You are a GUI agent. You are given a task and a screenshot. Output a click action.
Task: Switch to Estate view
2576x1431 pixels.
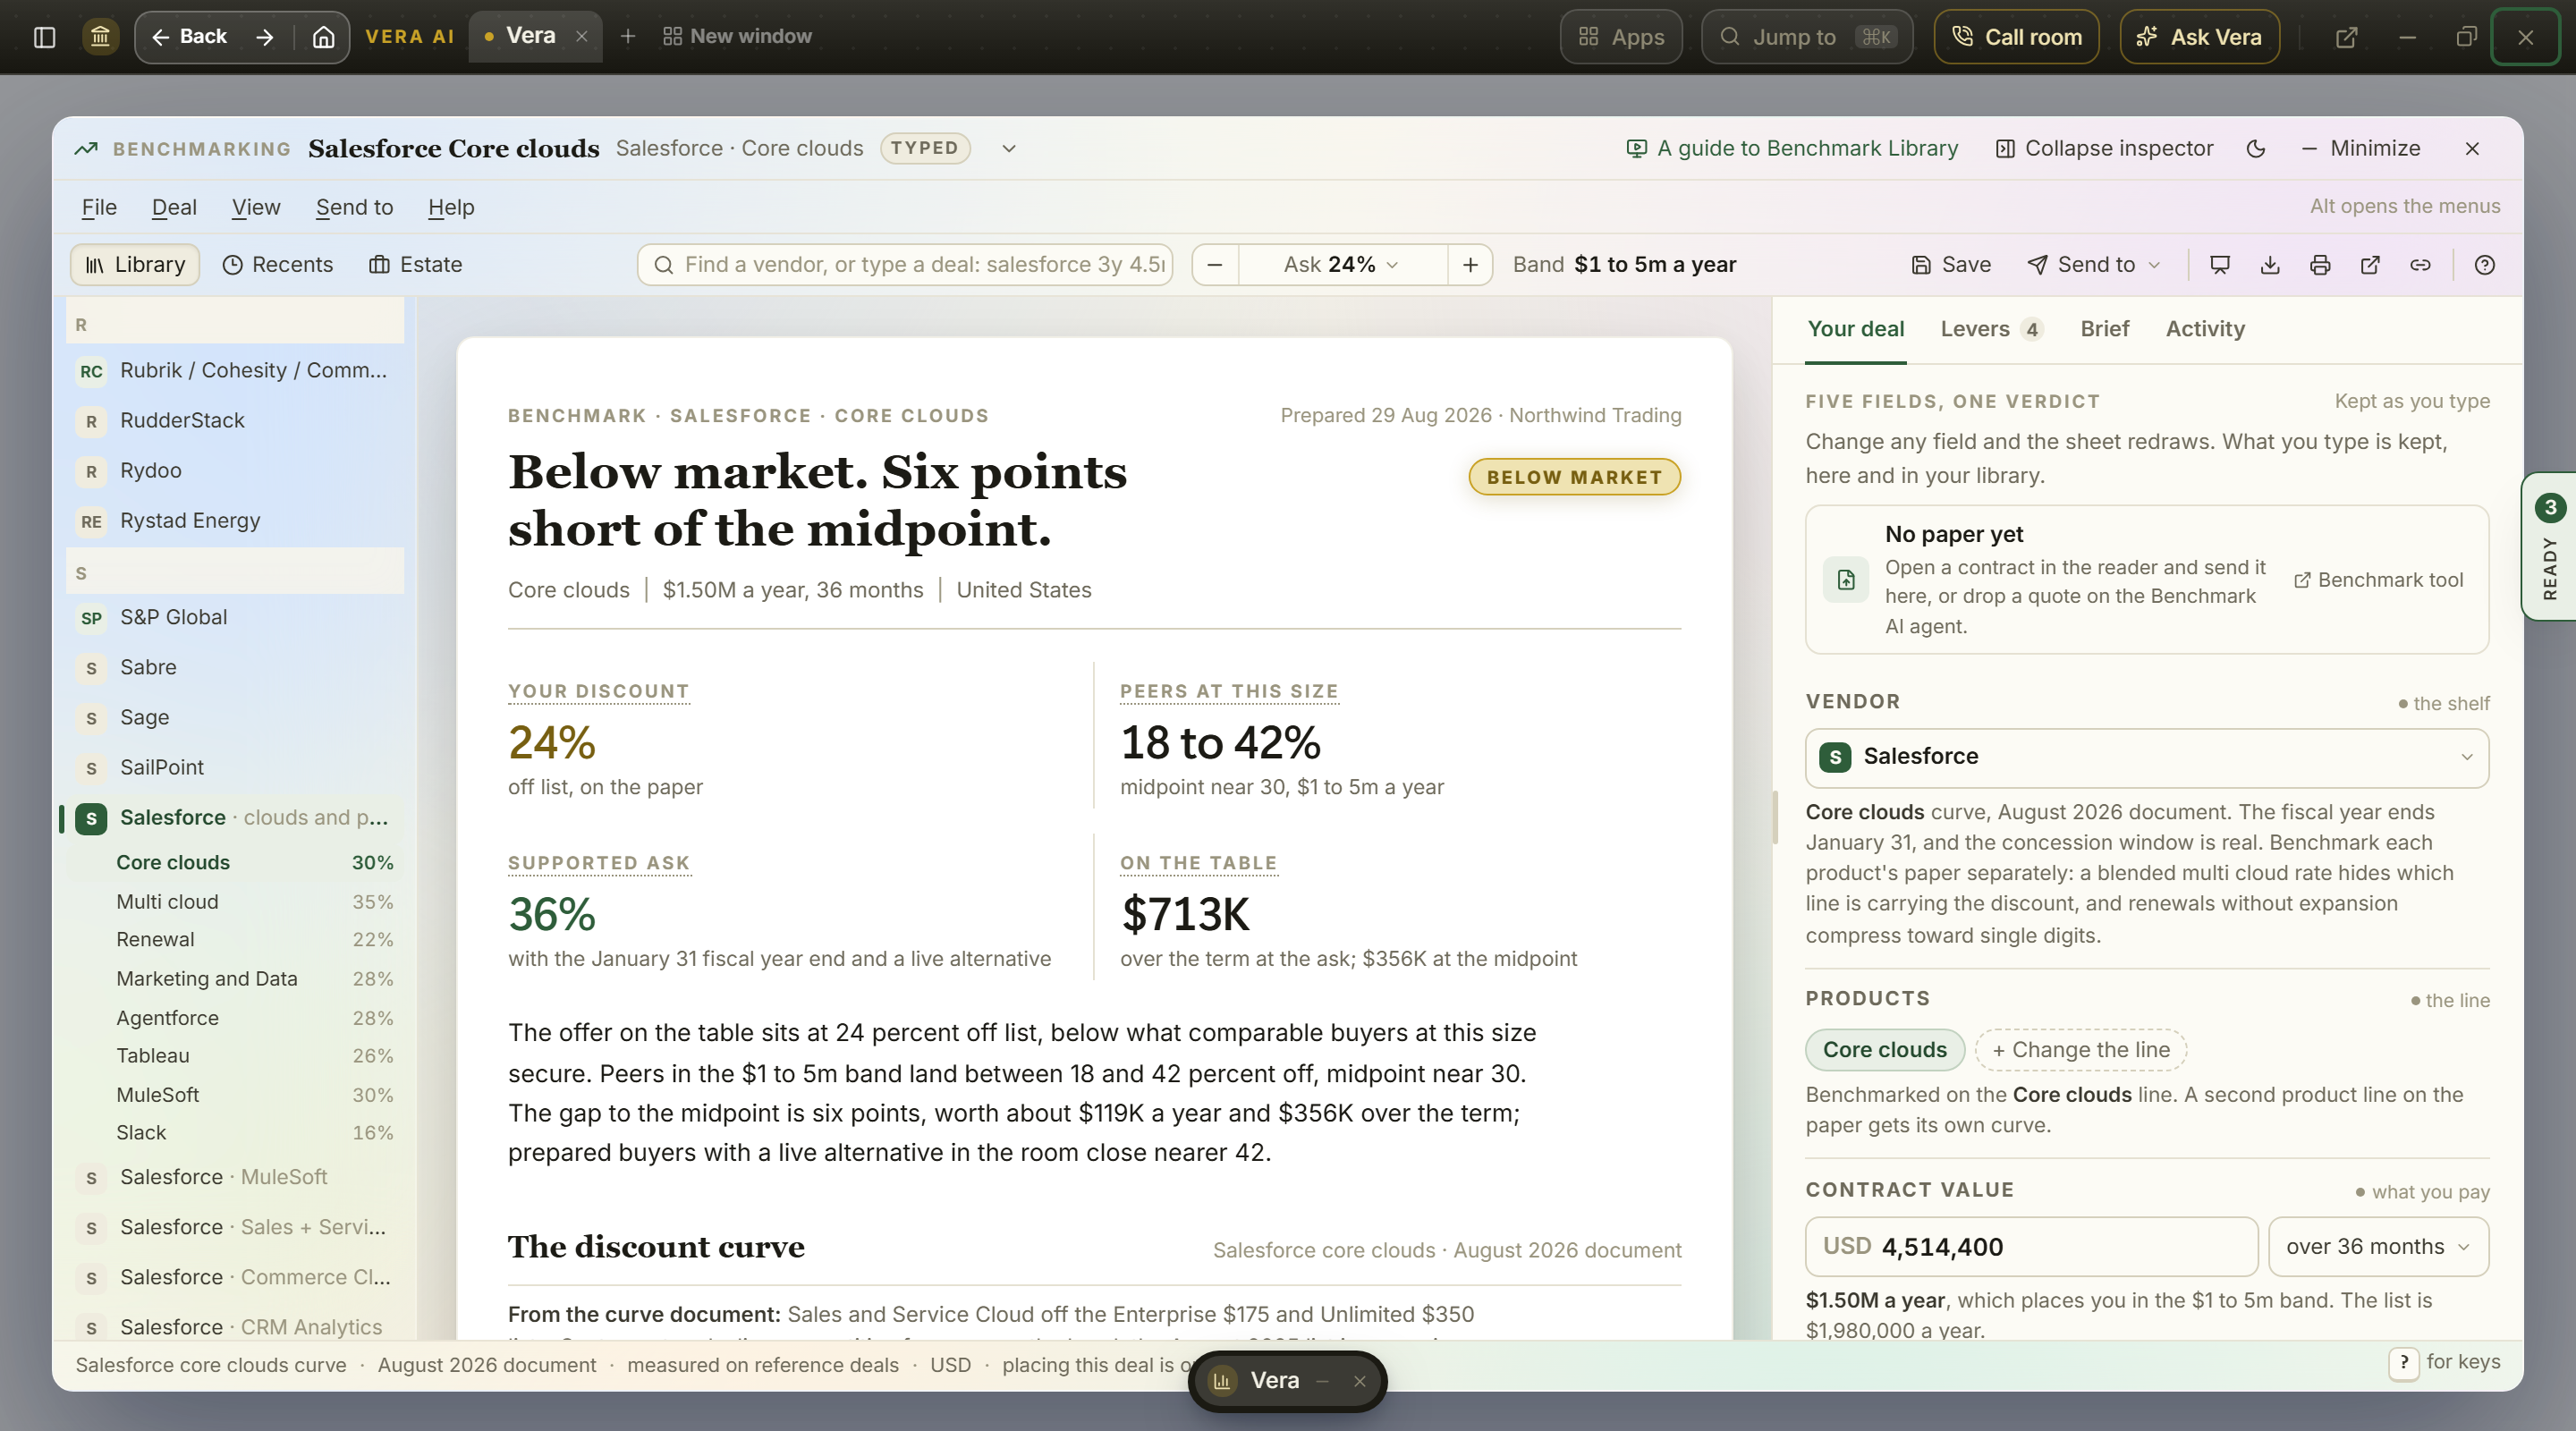click(x=416, y=264)
